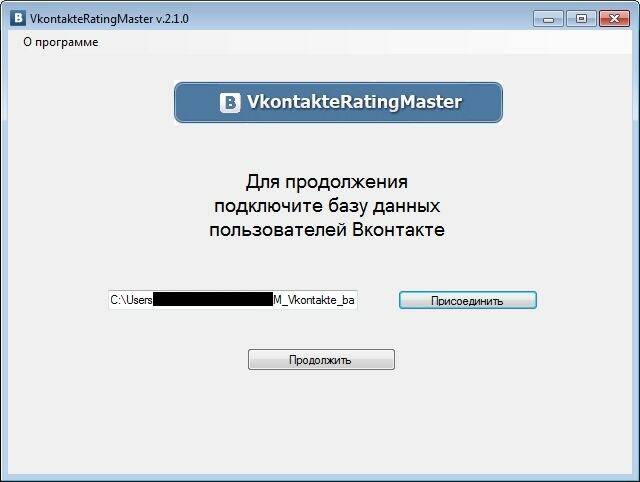
Task: Focus the database path input field
Action: [x=233, y=300]
